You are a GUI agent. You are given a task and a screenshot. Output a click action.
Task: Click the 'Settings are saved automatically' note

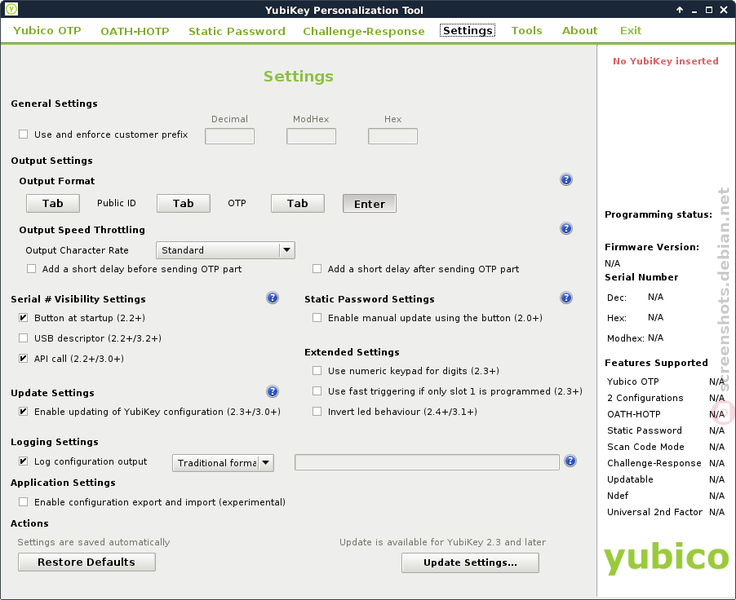tap(93, 542)
